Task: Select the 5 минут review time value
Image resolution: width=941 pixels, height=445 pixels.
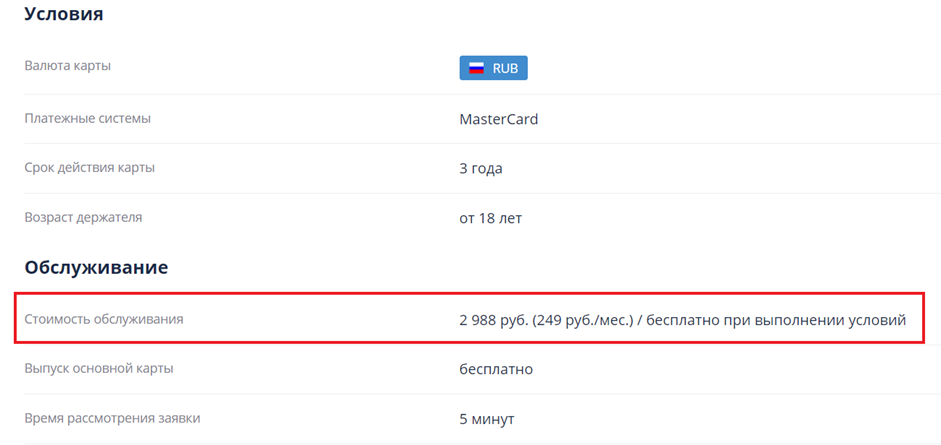Action: [x=487, y=418]
